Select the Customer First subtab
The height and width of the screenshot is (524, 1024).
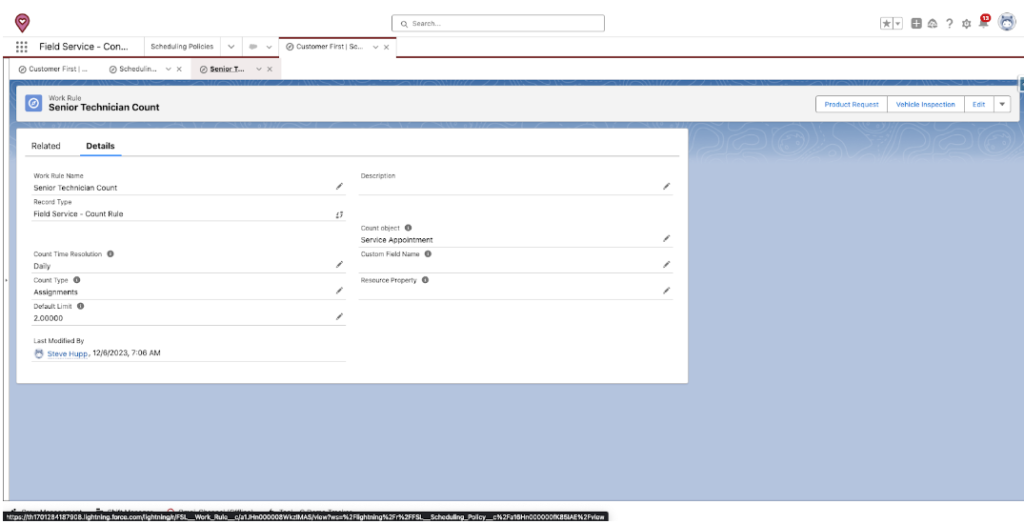[x=54, y=69]
